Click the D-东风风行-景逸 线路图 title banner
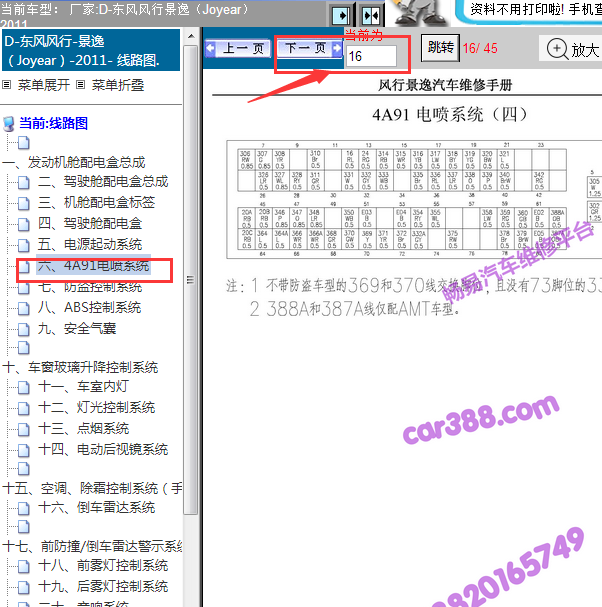This screenshot has width=602, height=607. coord(91,50)
